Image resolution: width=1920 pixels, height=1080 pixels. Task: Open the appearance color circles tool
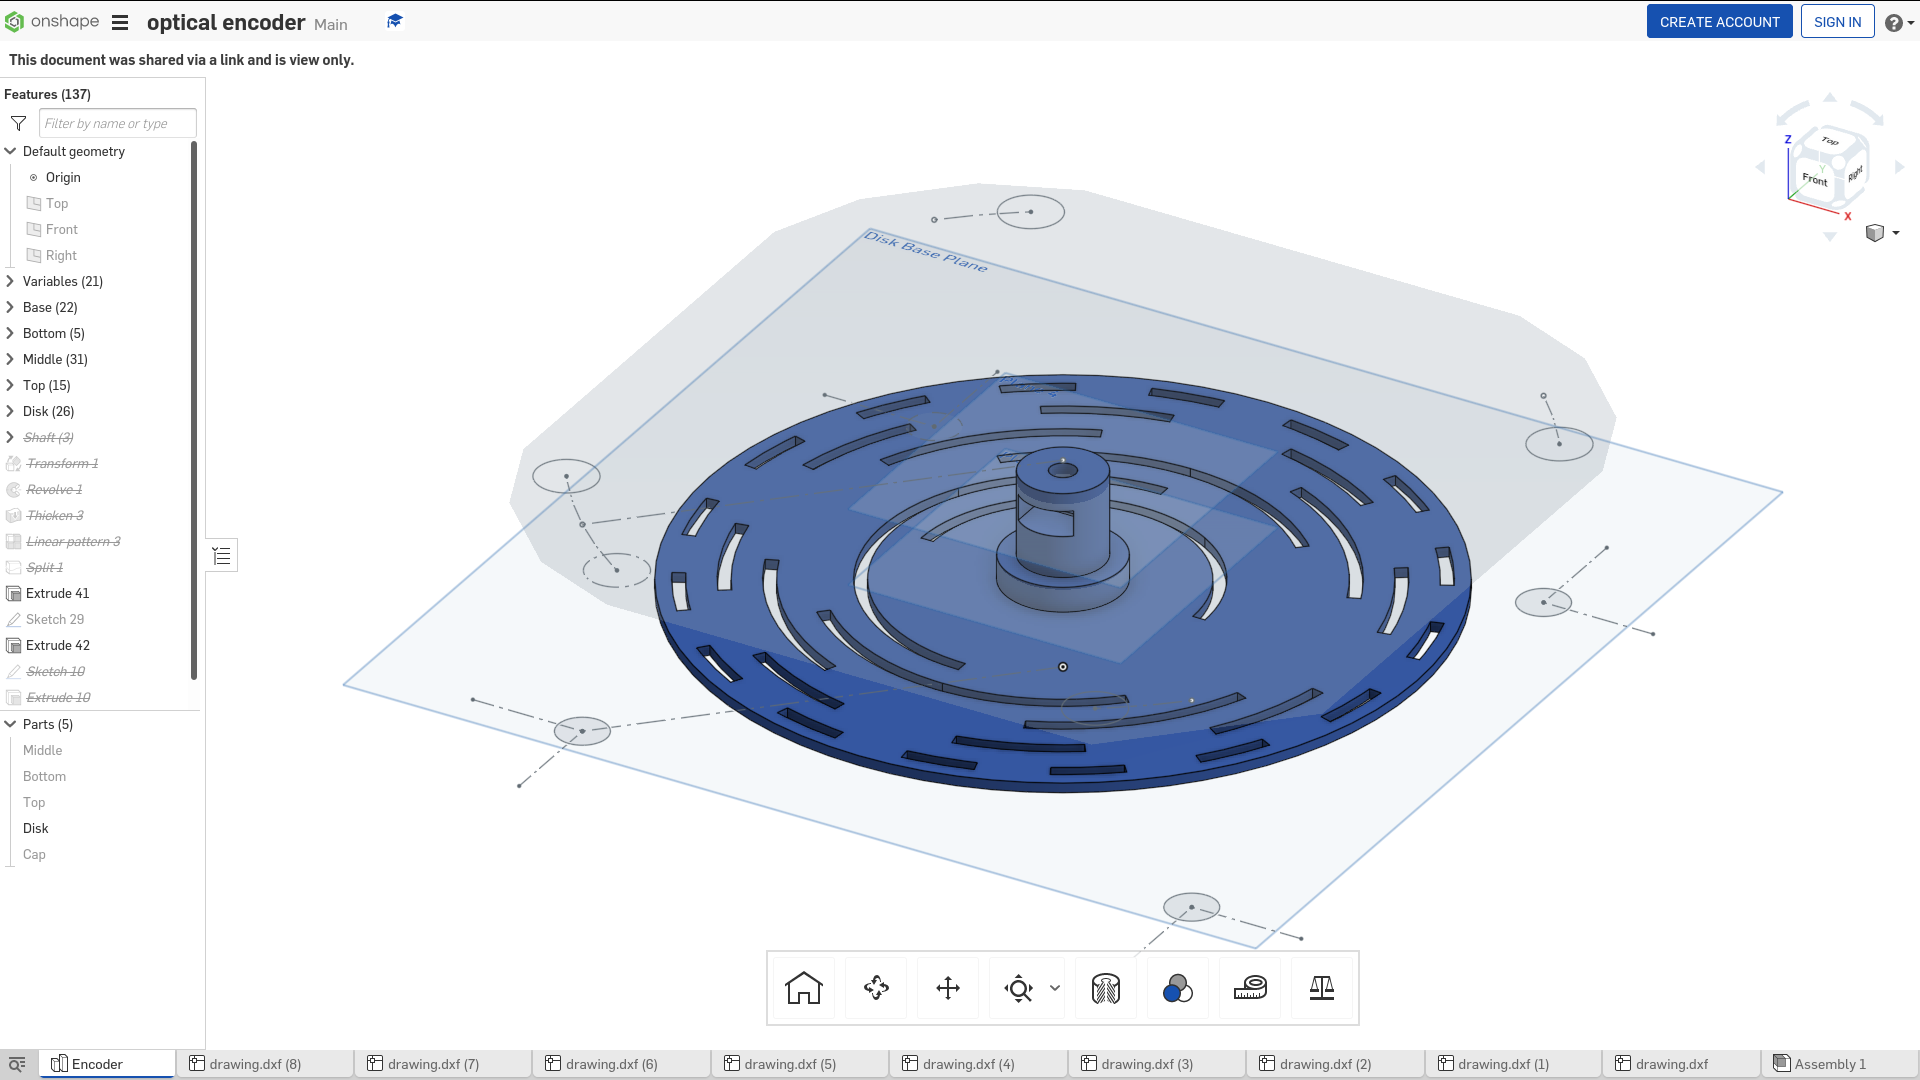[x=1178, y=988]
